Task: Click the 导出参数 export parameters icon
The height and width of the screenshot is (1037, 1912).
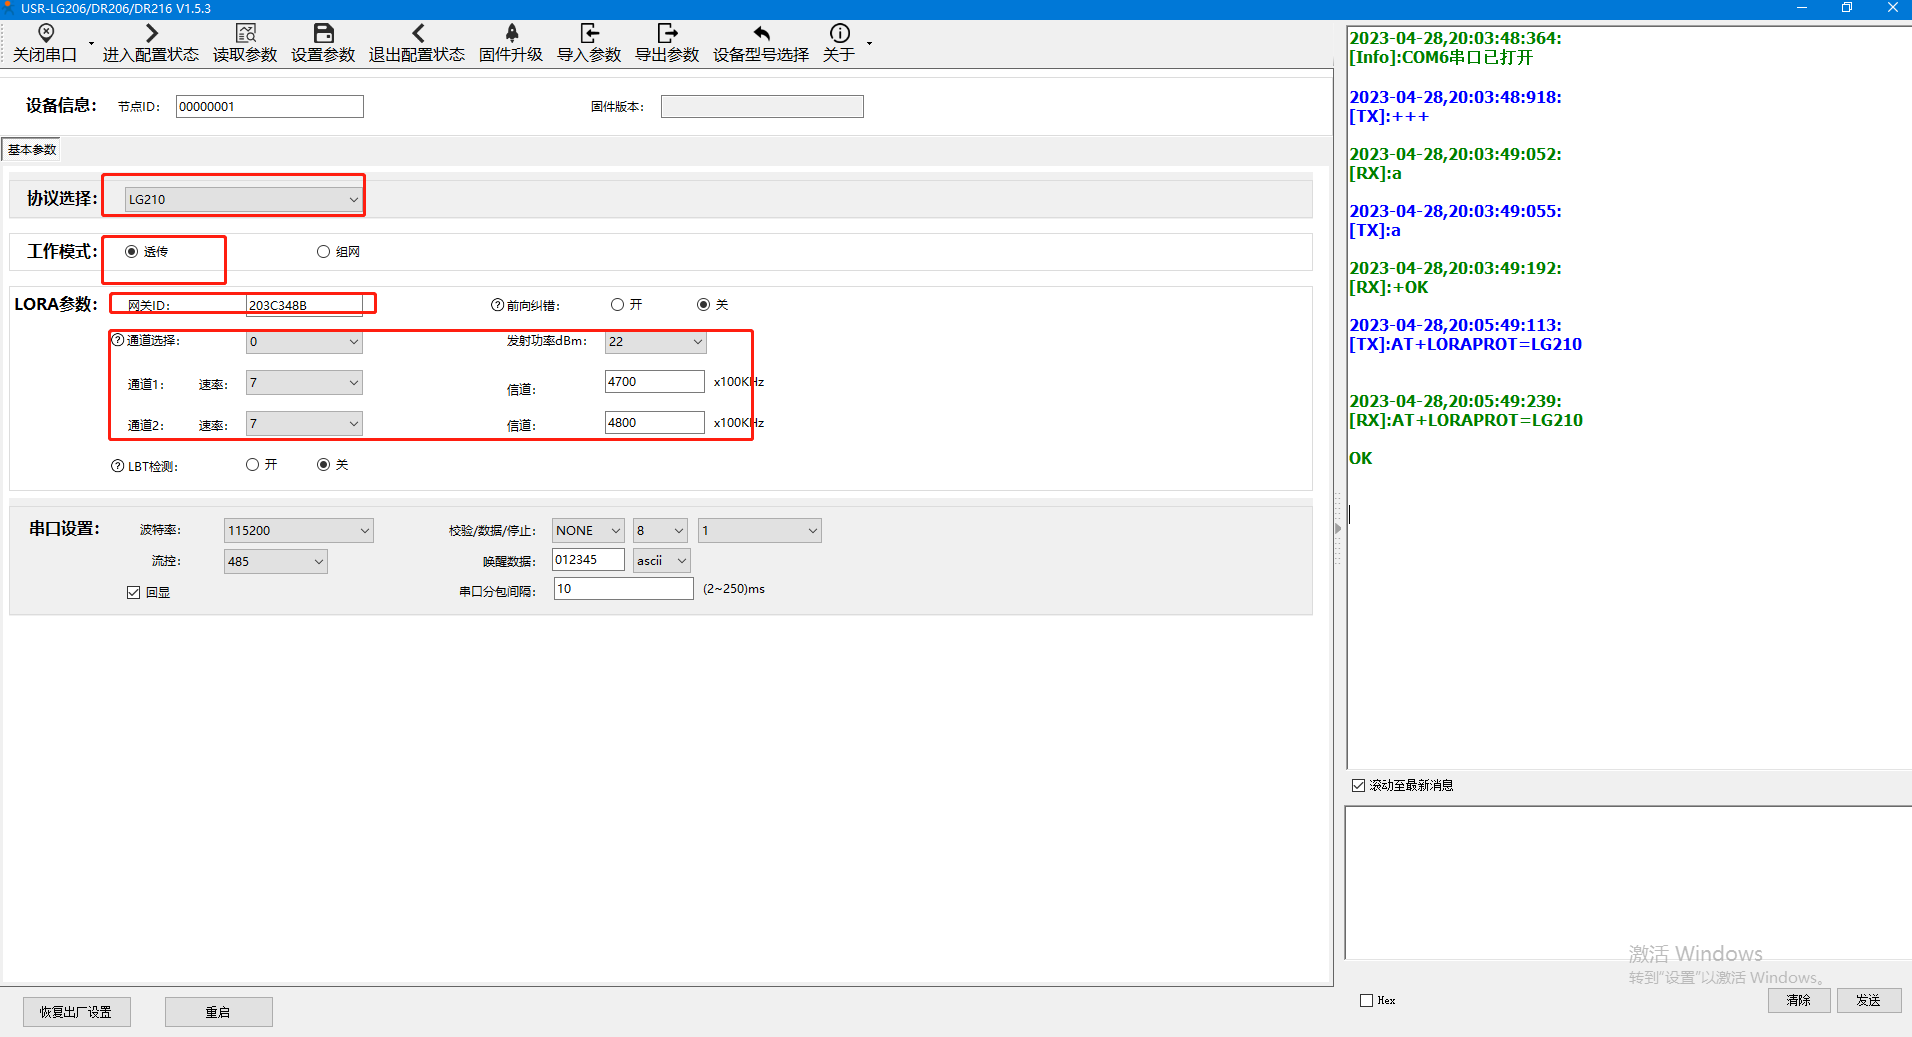Action: pos(667,43)
